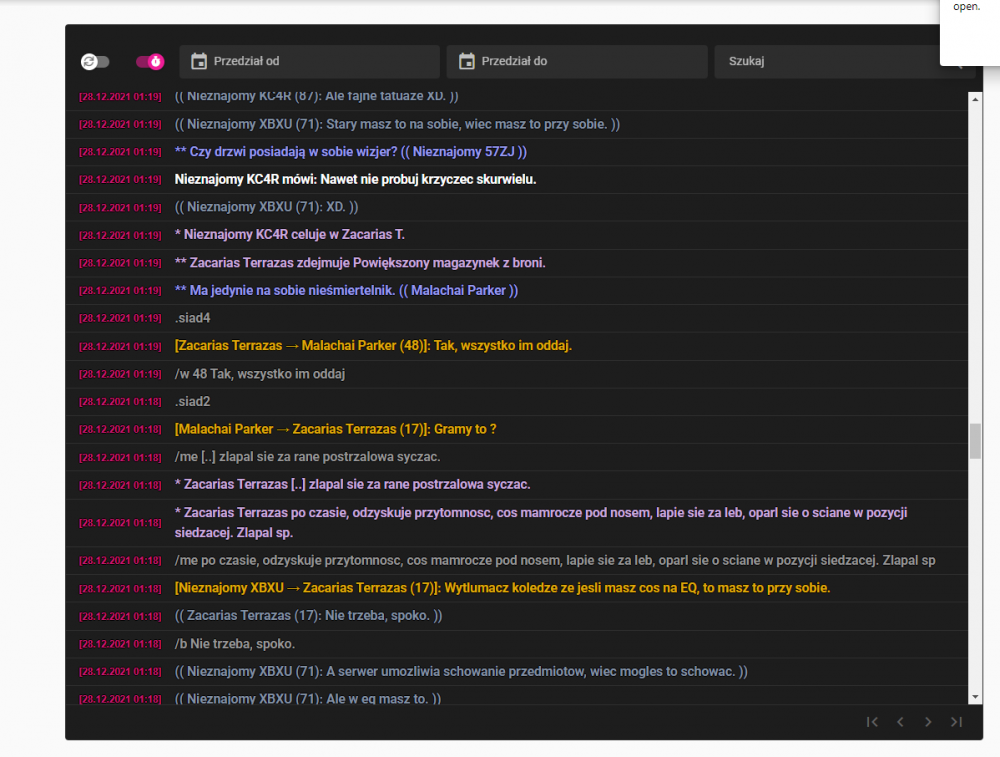The image size is (1000, 757).
Task: Click the '.siad4' log entry
Action: pyautogui.click(x=192, y=318)
